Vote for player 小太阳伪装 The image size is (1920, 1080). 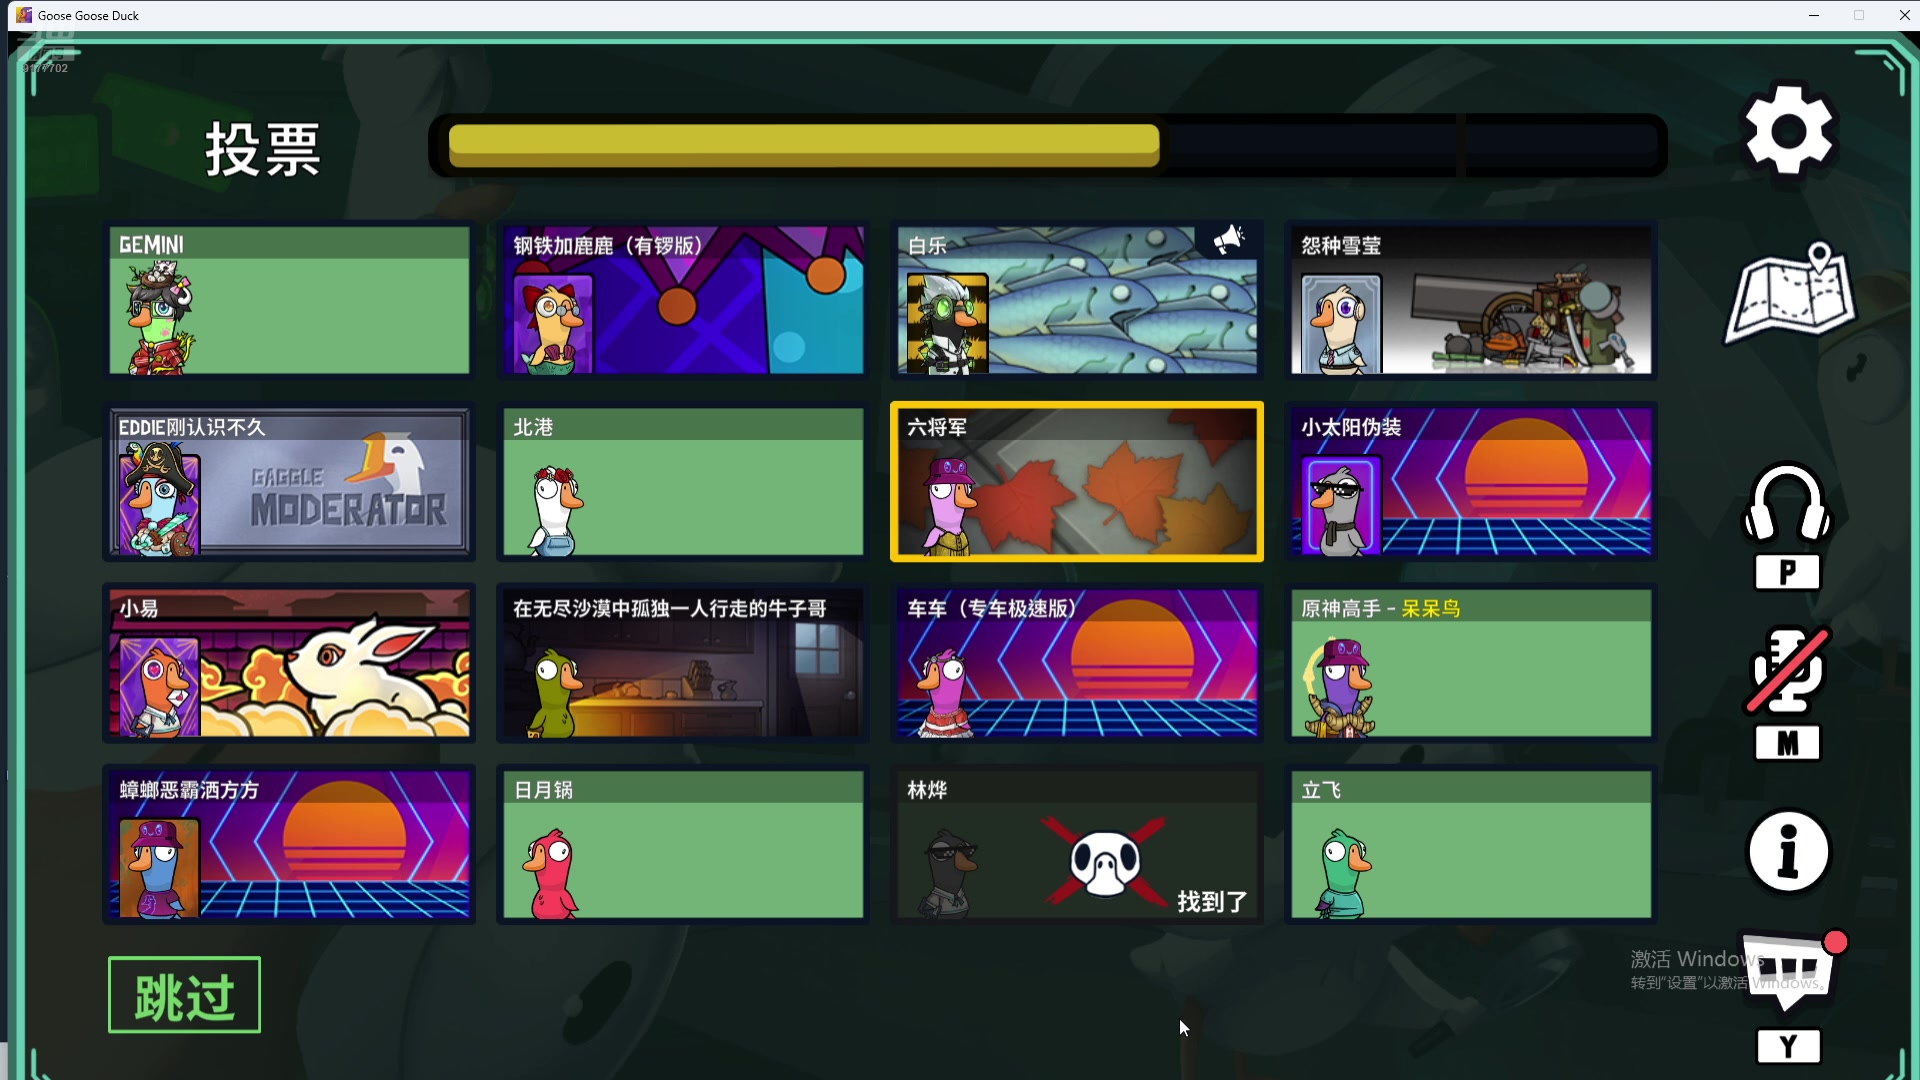coord(1471,482)
